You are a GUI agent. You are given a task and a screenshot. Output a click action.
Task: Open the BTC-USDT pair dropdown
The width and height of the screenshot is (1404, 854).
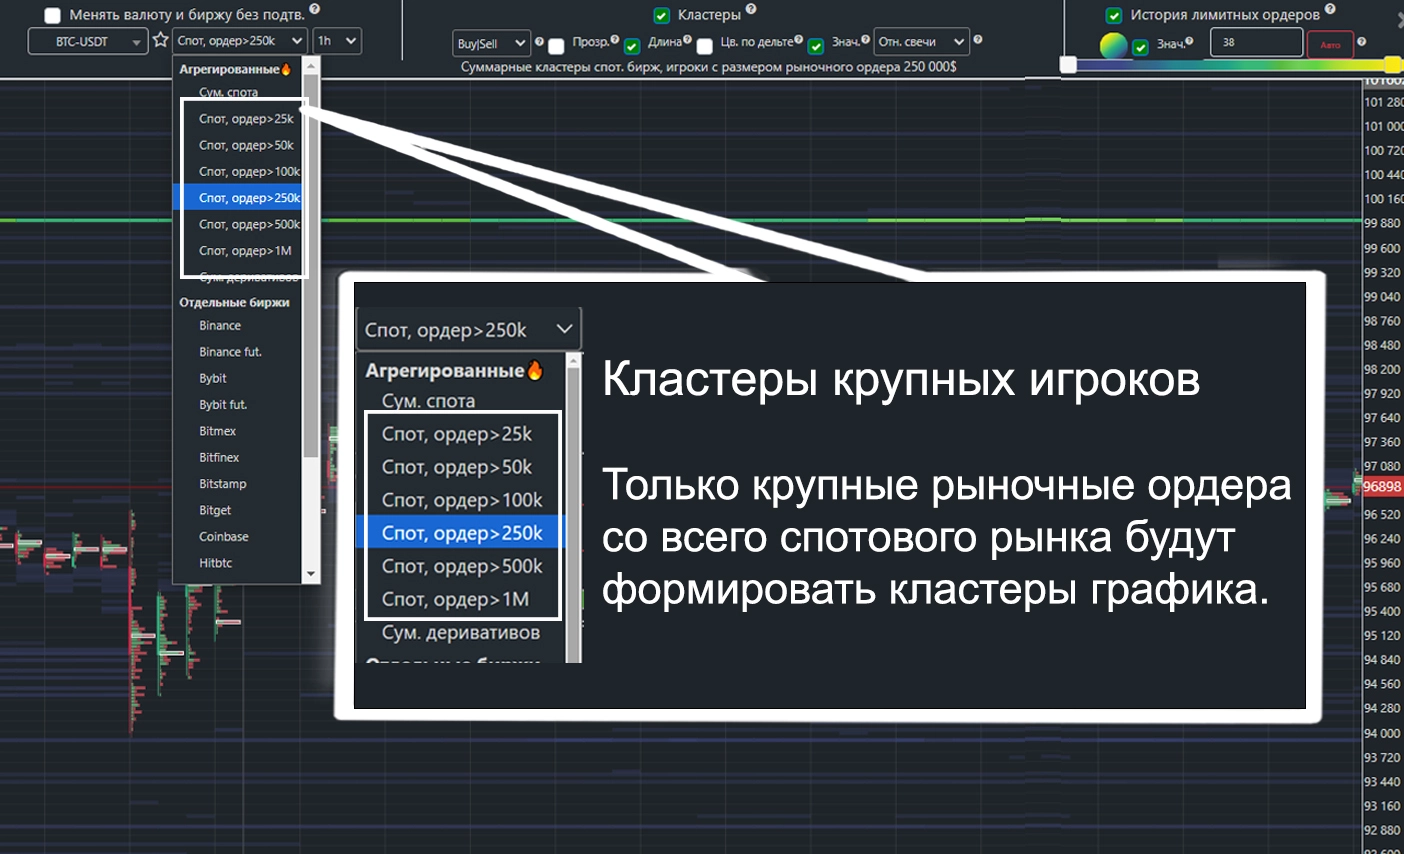pos(87,42)
